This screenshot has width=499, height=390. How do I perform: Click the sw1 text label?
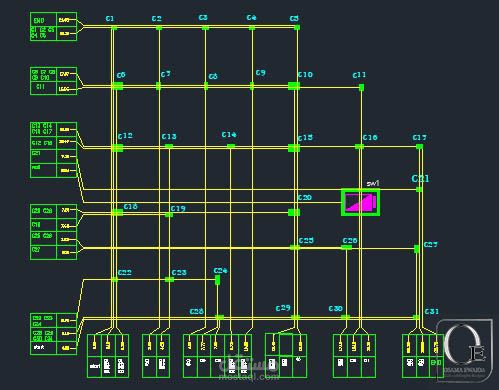(373, 183)
